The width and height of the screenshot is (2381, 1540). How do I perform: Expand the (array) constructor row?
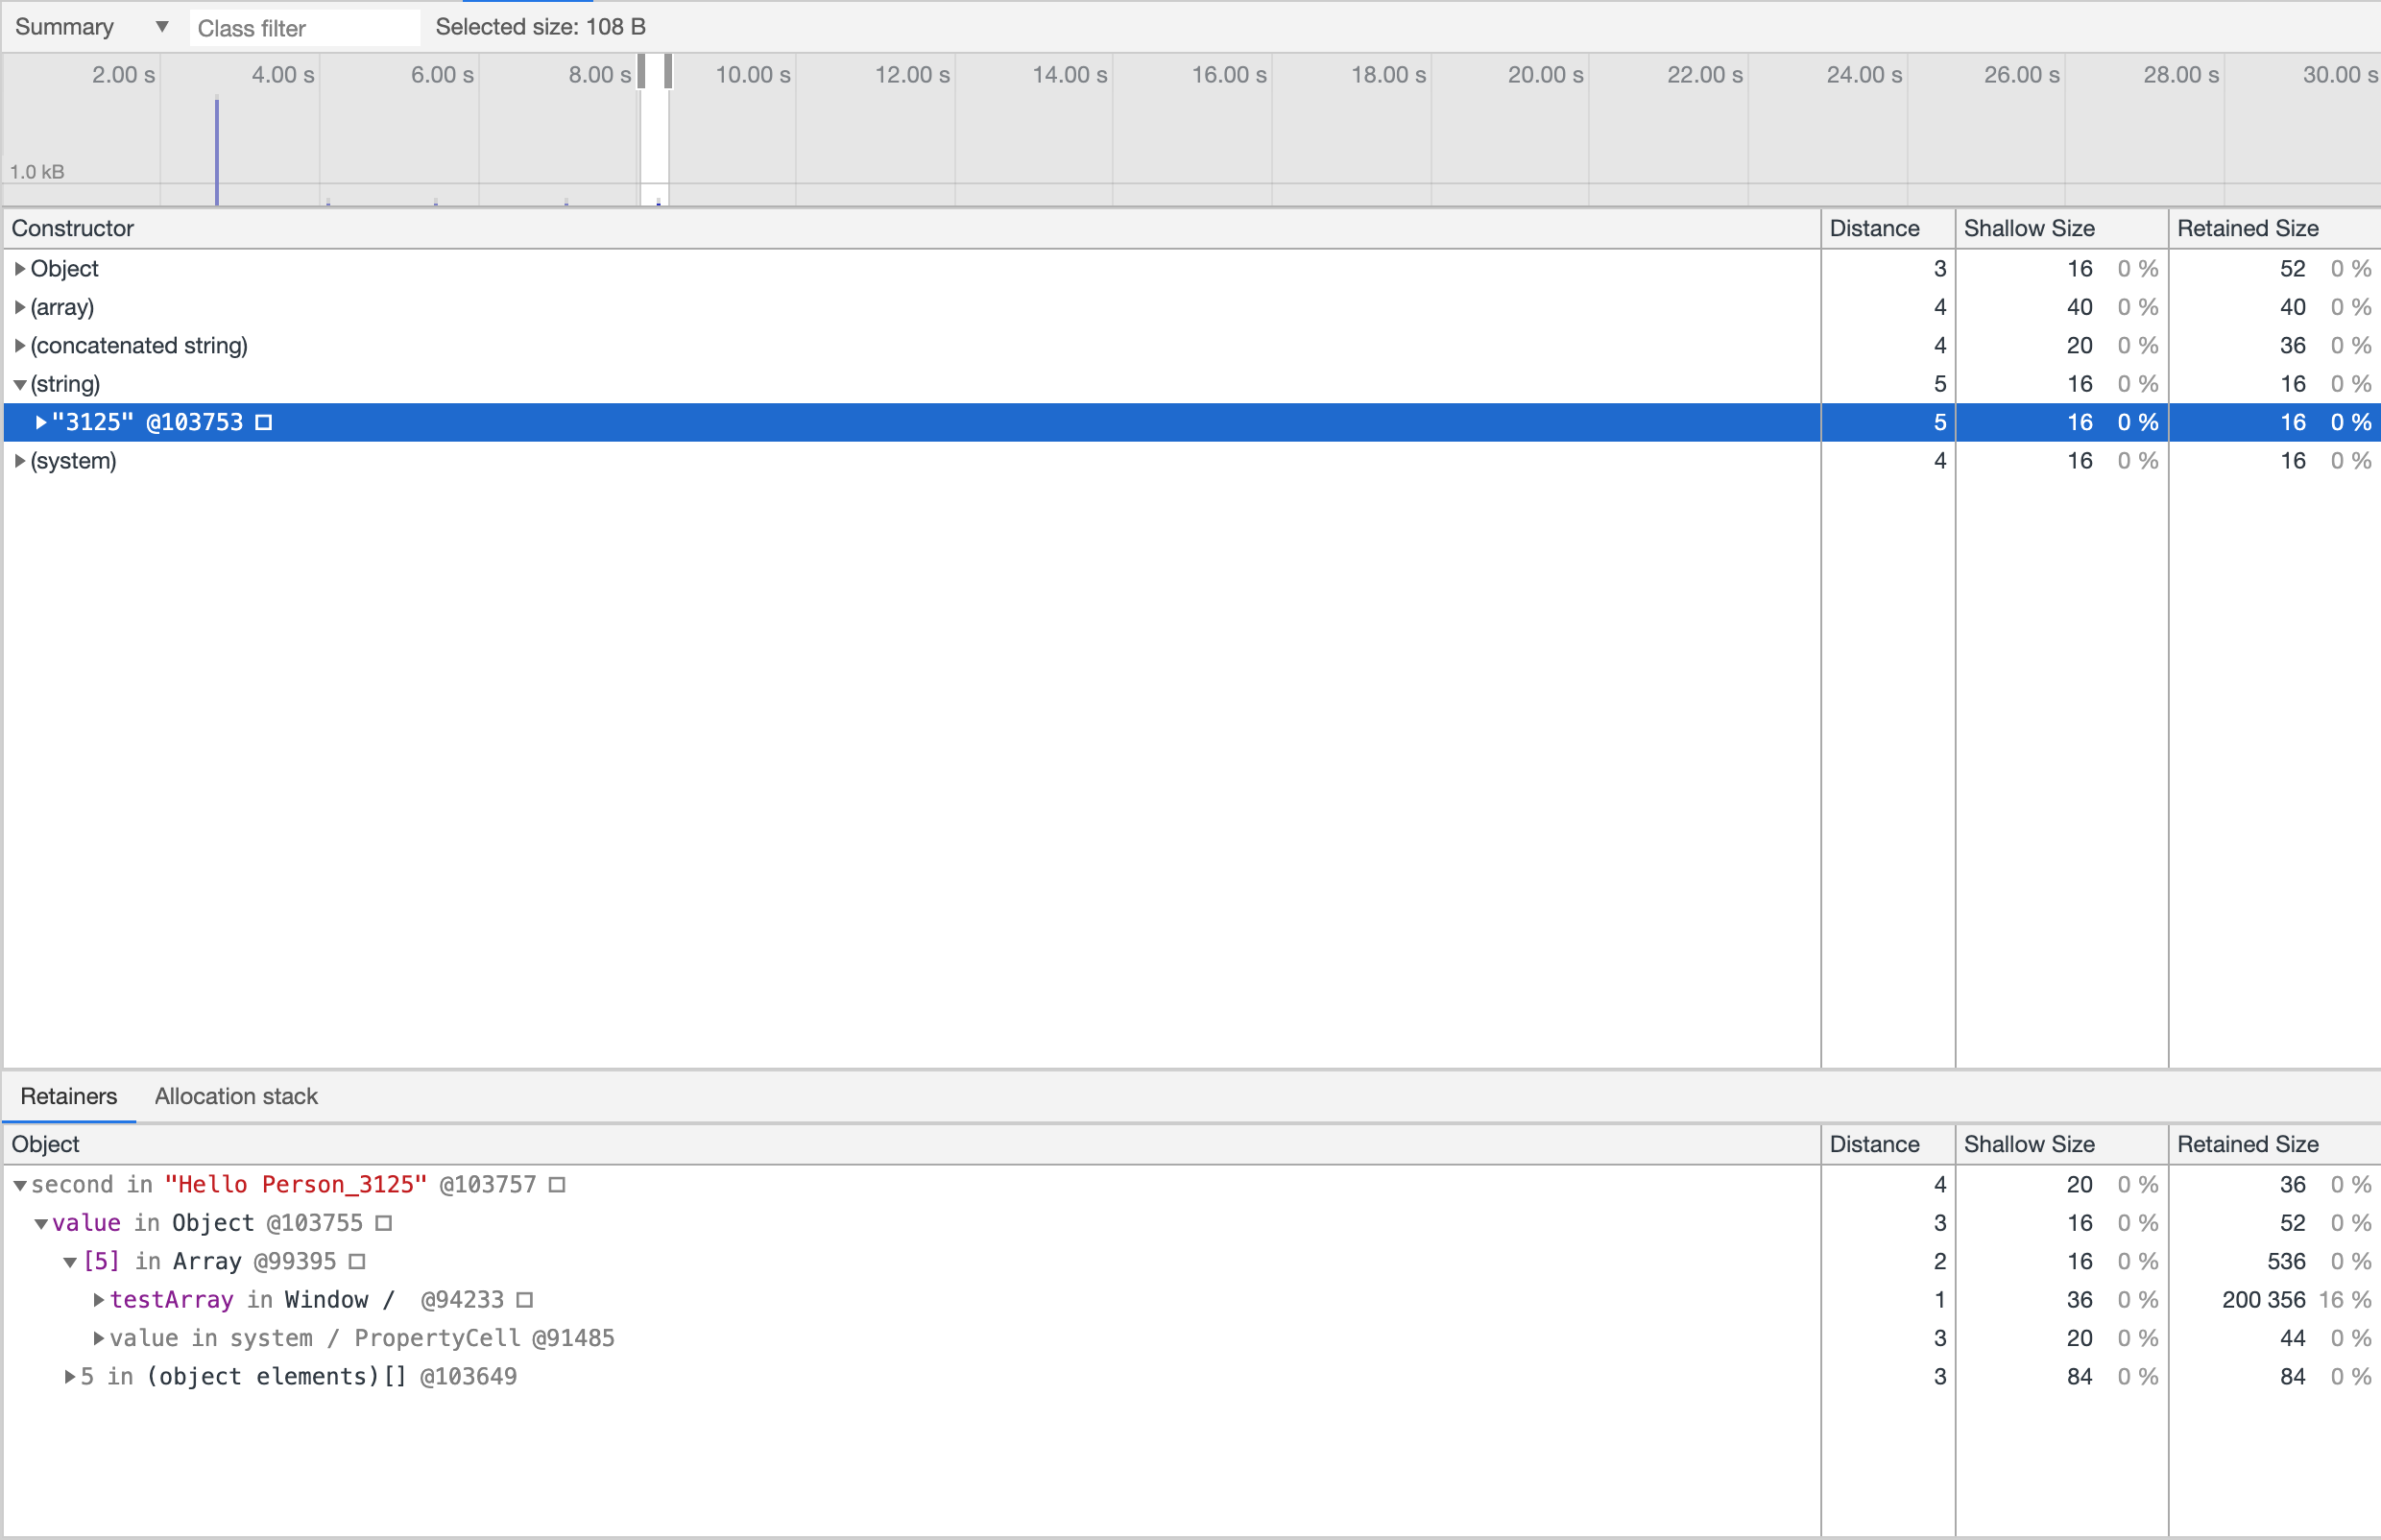[19, 307]
